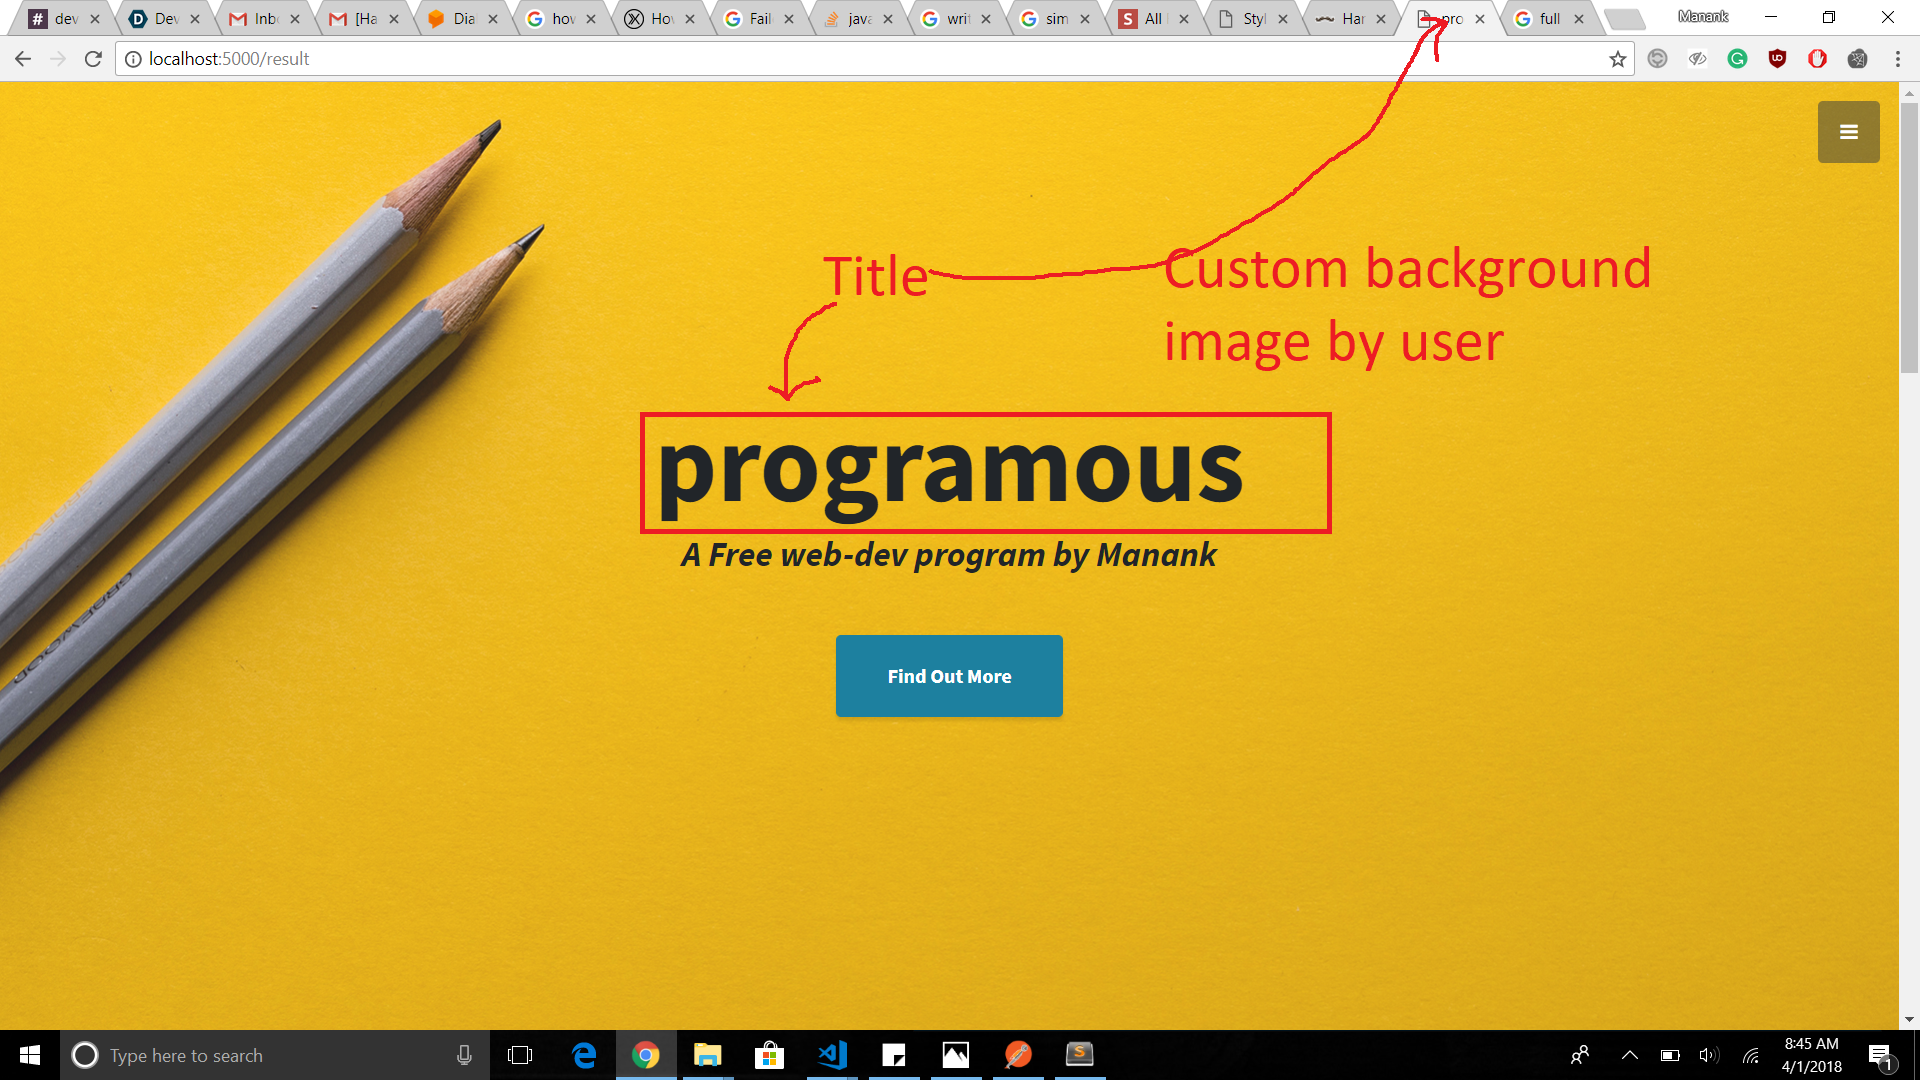Open the volume control in tray

(1708, 1055)
